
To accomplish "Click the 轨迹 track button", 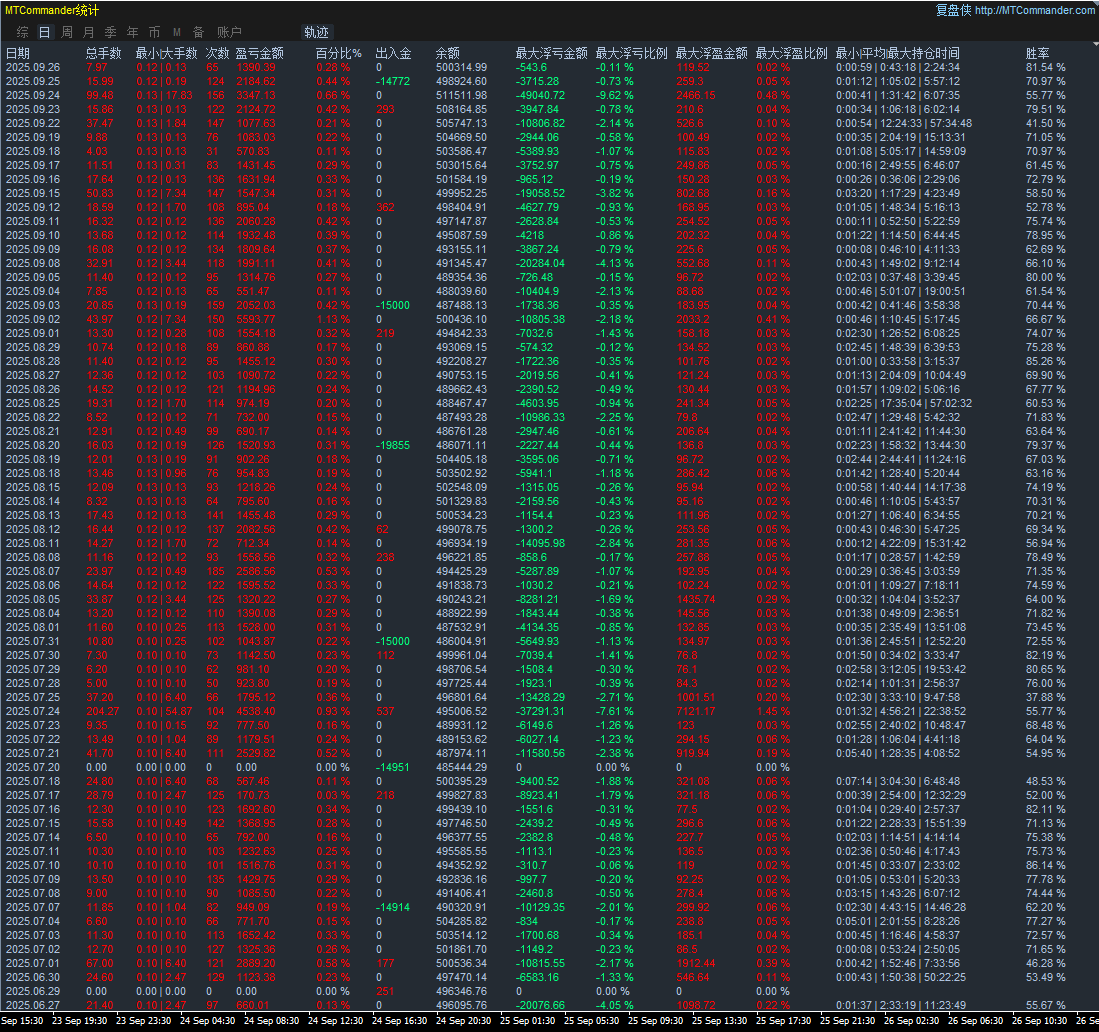I will (x=316, y=32).
